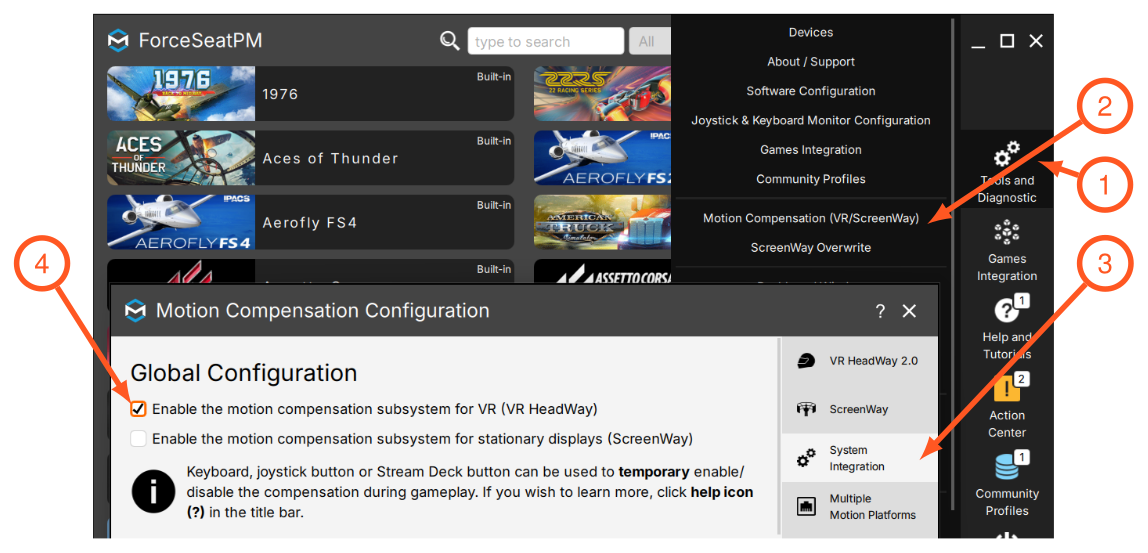Choose Motion Compensation (VR/ScreenWay) menu item

[810, 218]
